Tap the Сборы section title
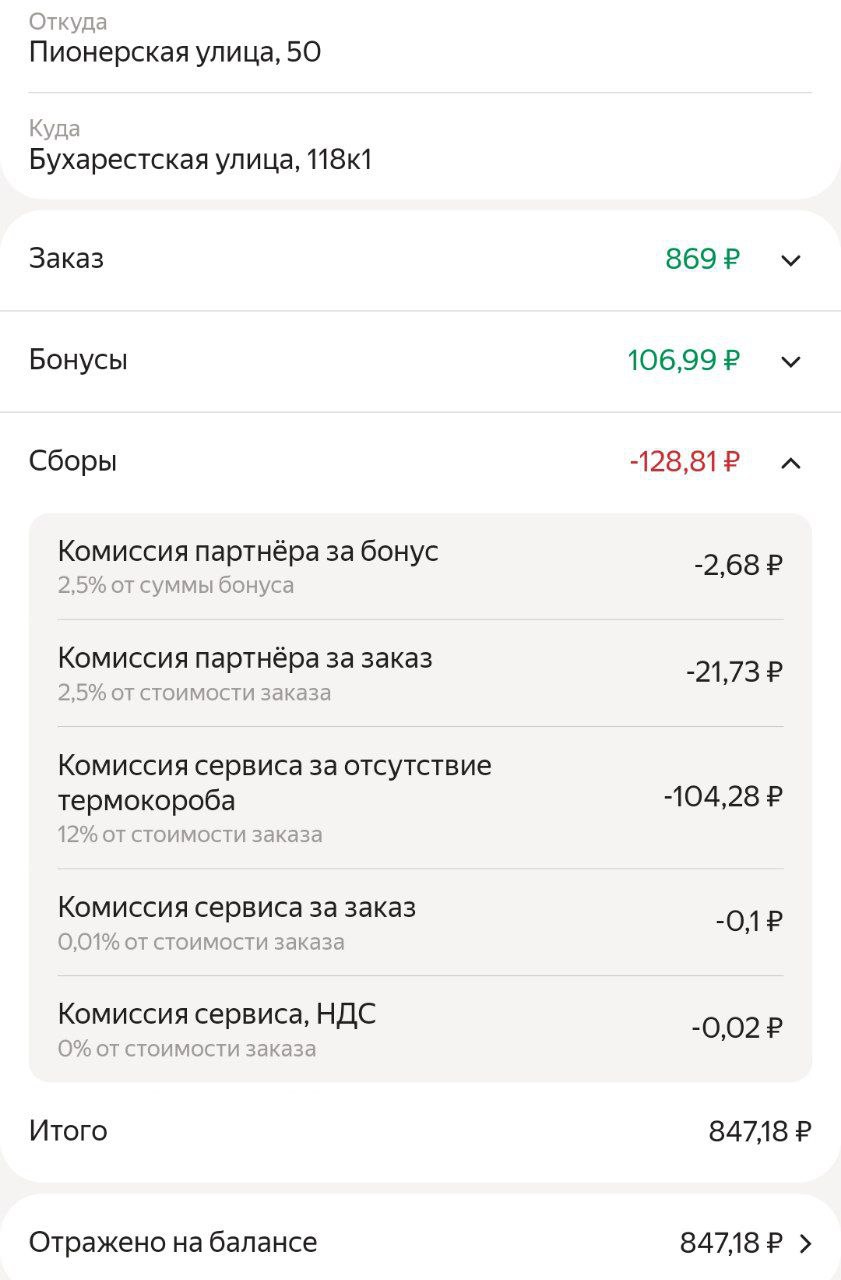The width and height of the screenshot is (841, 1280). point(73,462)
